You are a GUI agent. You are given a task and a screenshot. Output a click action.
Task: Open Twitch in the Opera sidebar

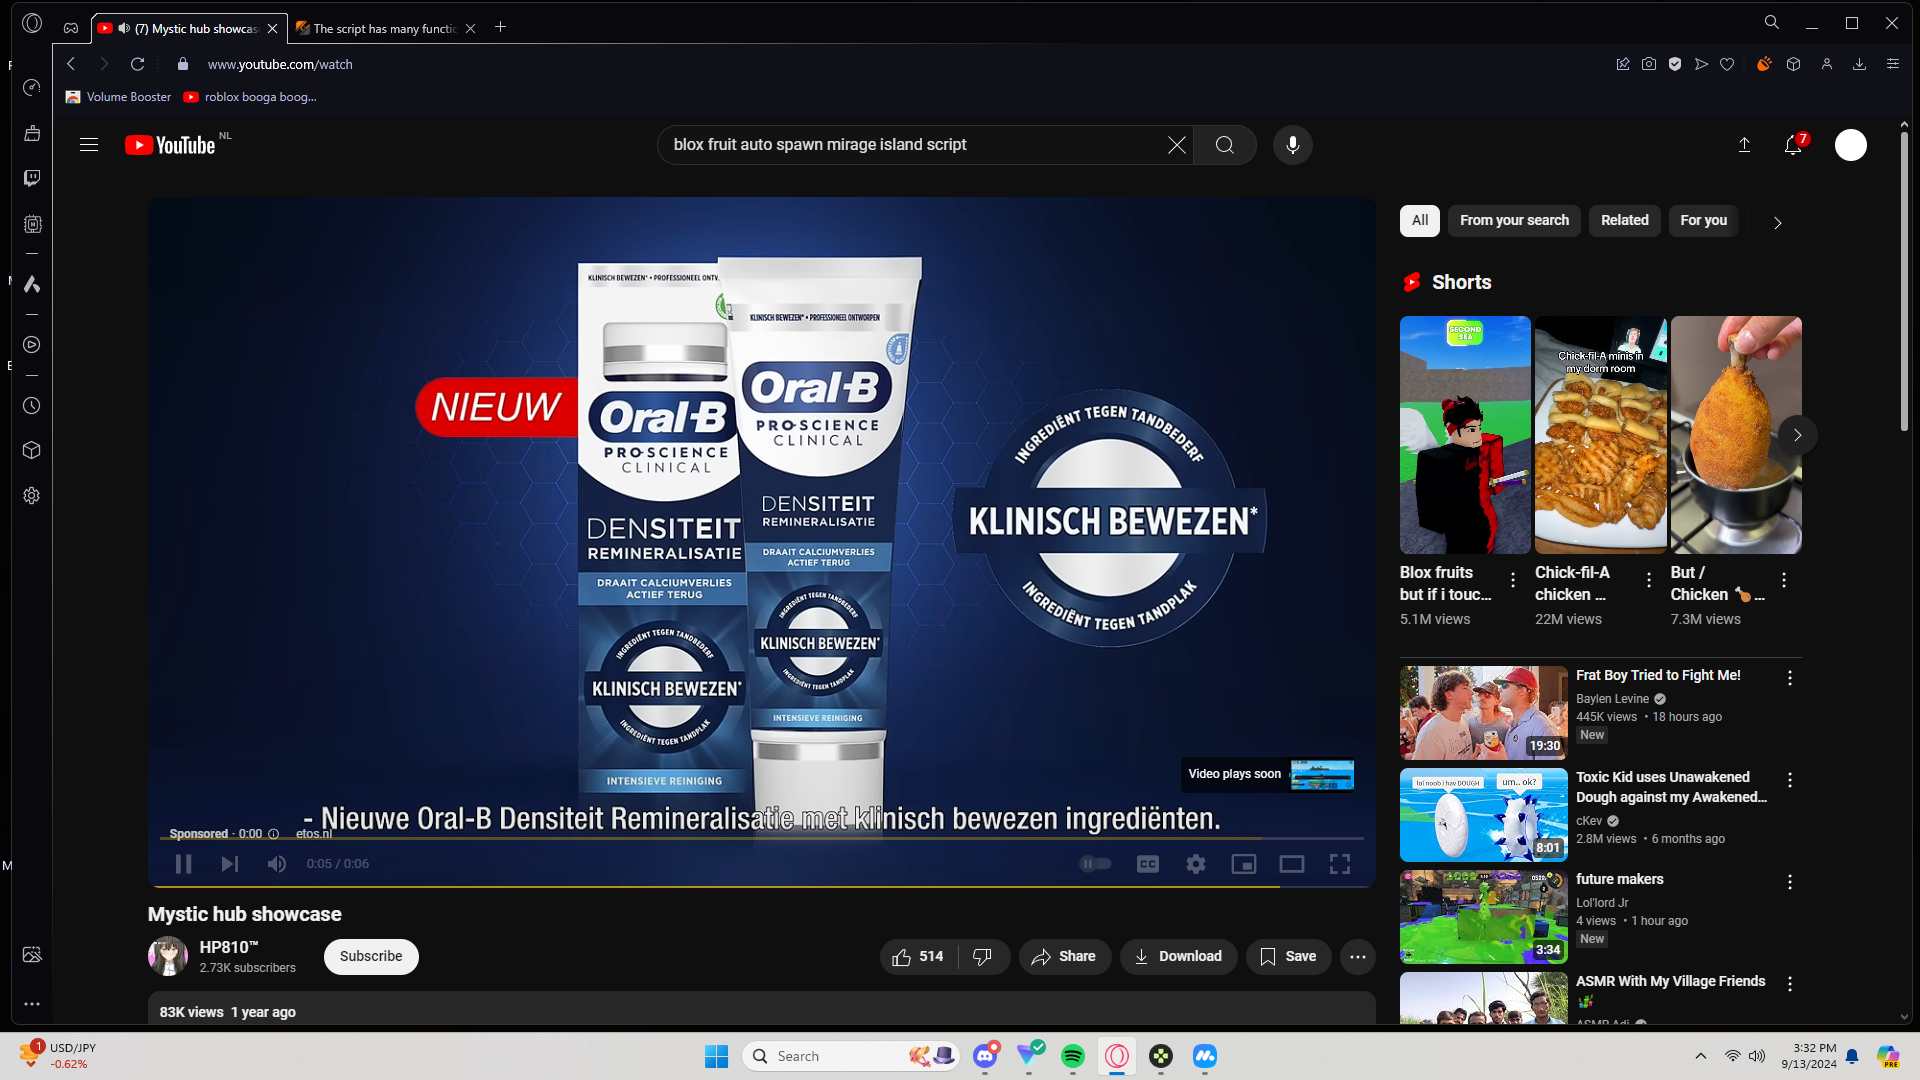coord(32,178)
